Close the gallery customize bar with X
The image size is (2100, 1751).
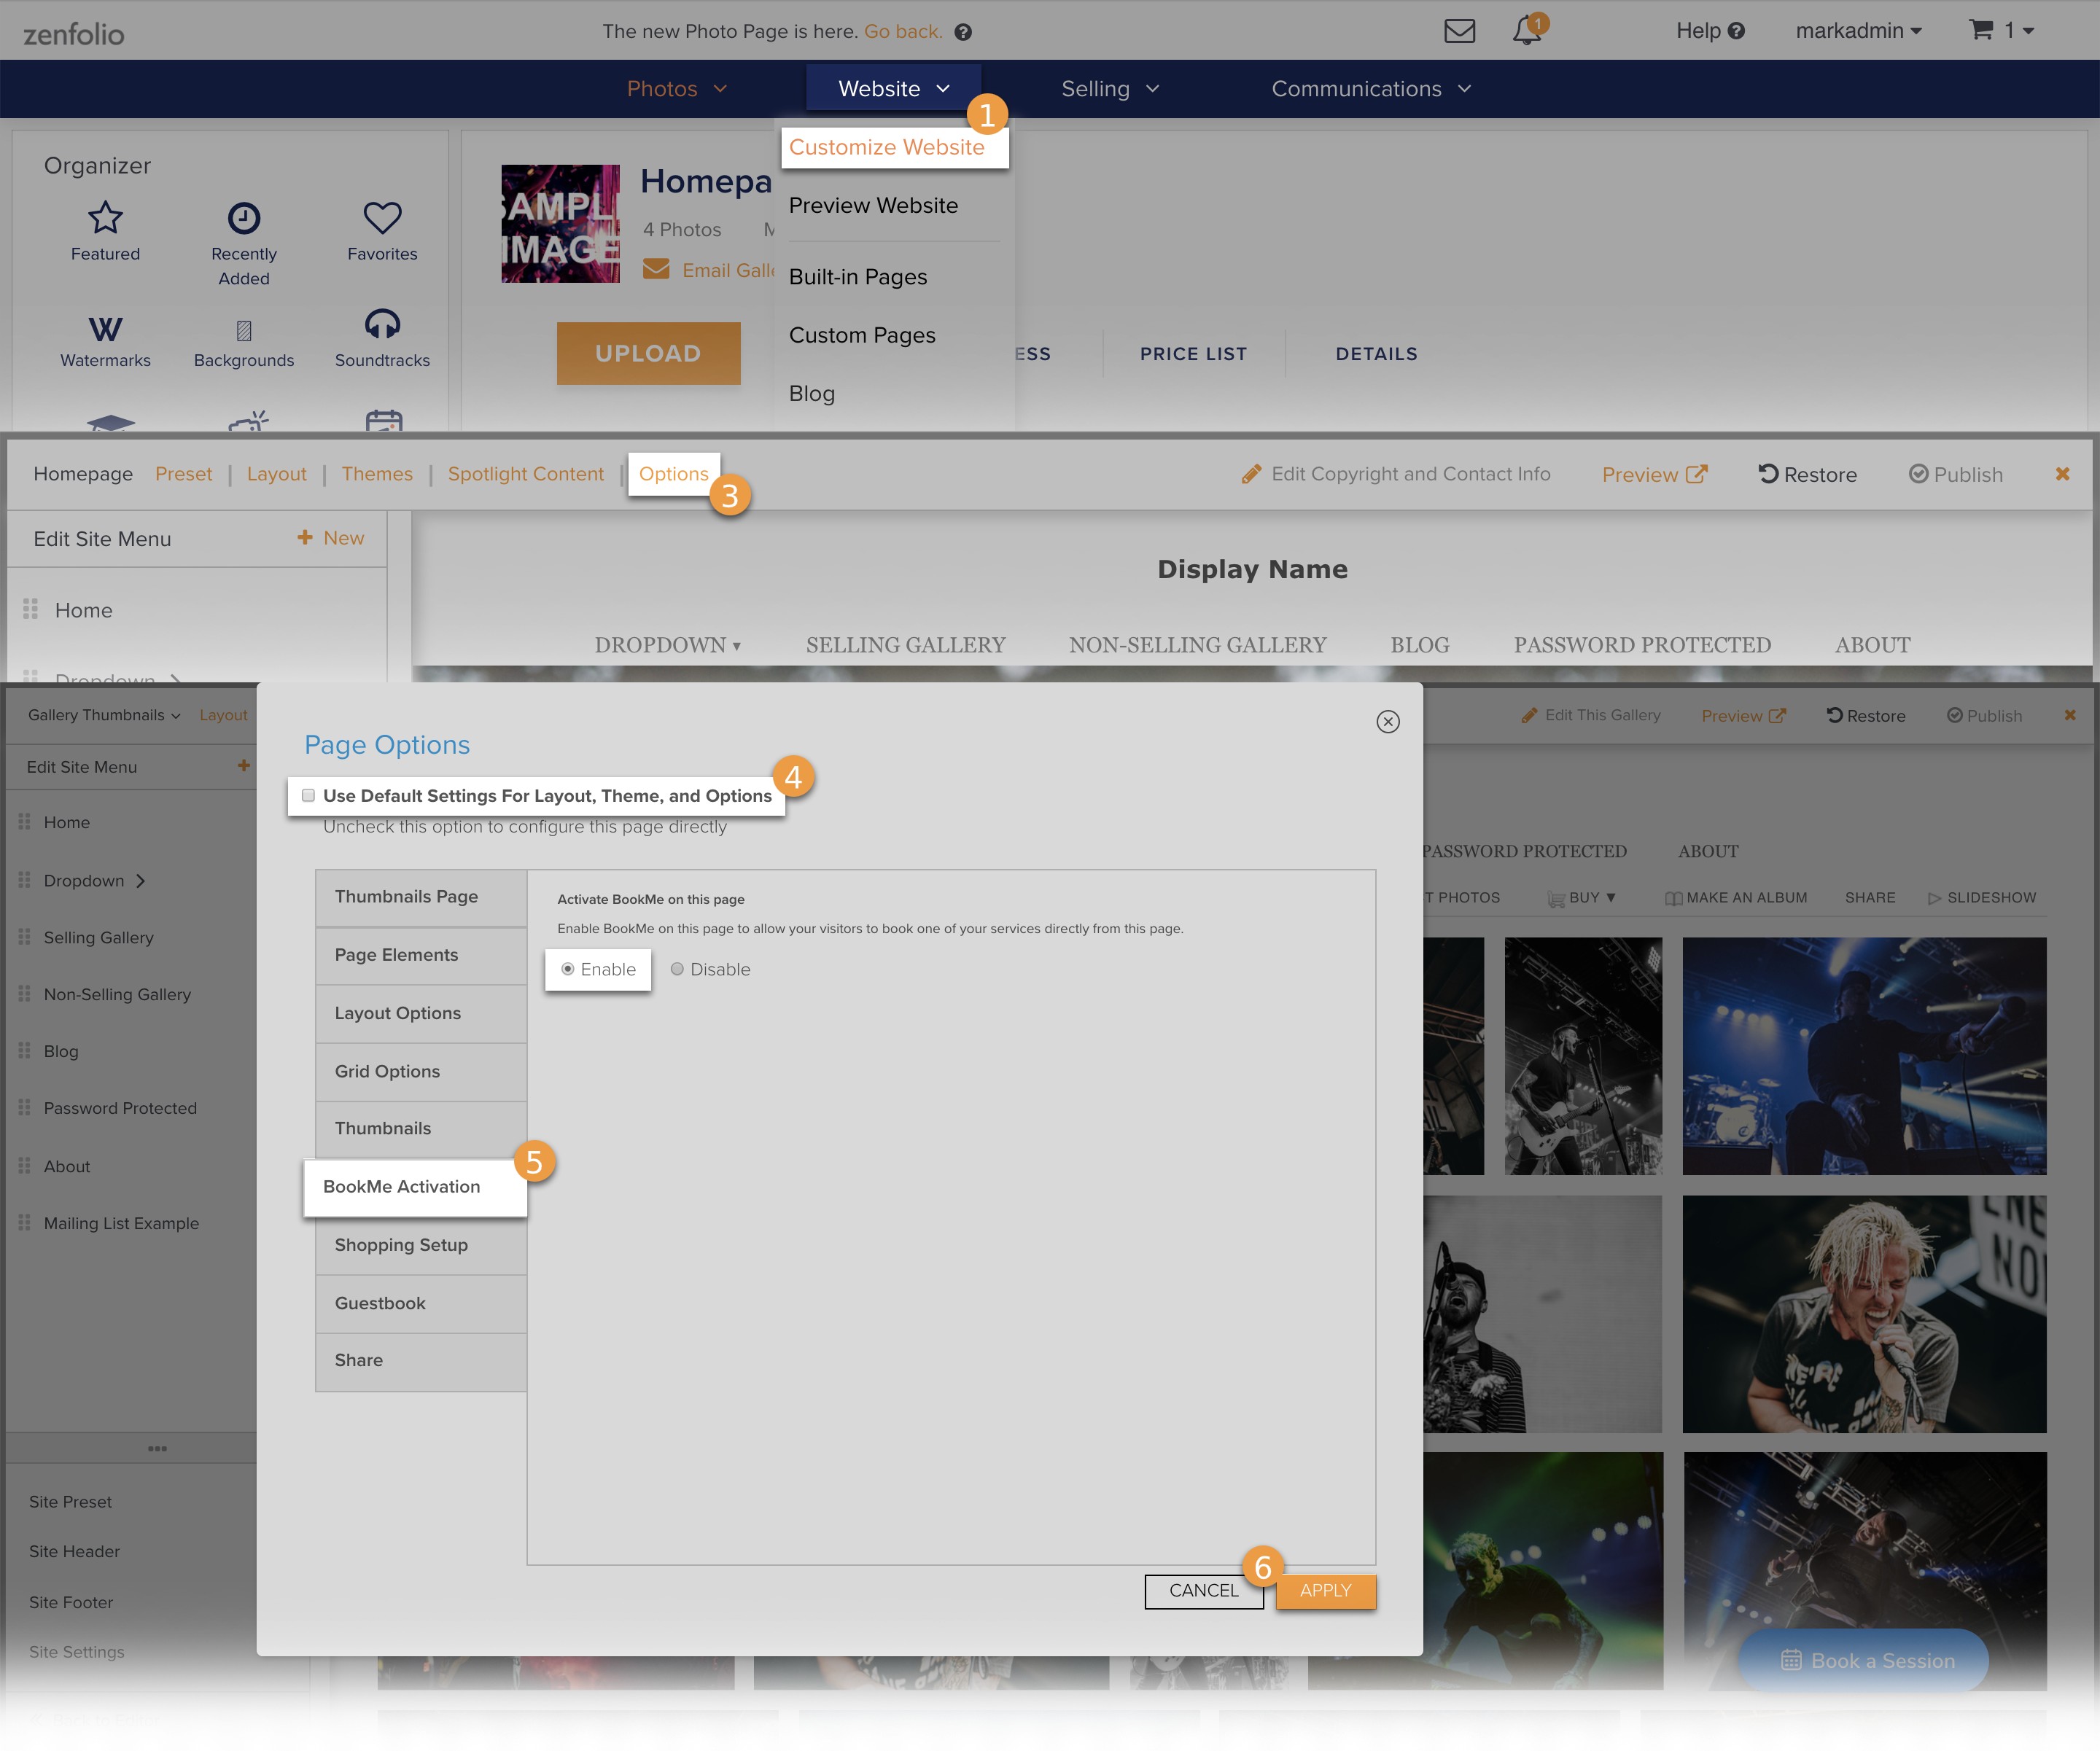[x=2070, y=715]
